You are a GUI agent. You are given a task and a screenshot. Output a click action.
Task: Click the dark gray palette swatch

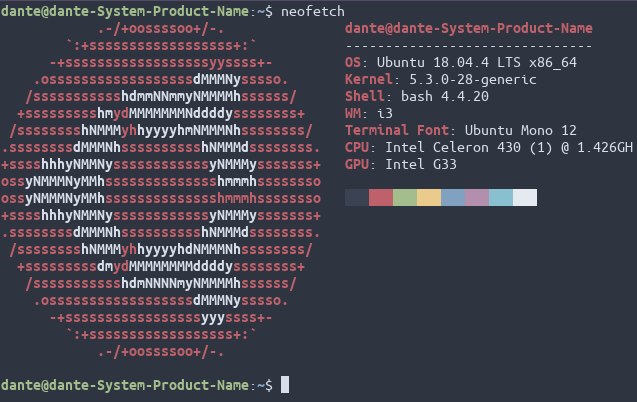(357, 197)
